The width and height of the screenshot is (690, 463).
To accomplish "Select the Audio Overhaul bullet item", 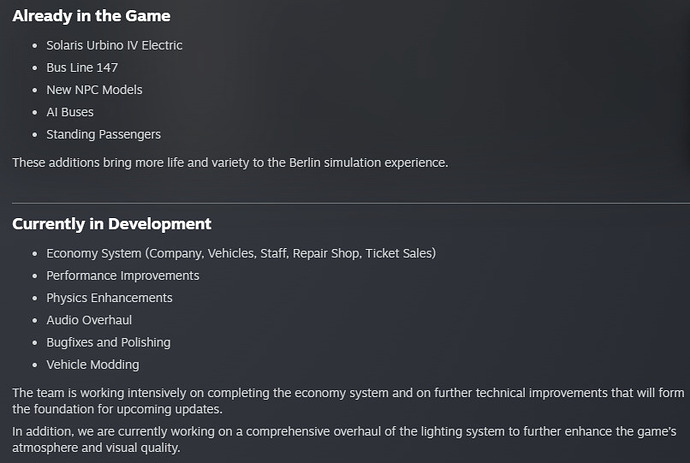I will point(89,320).
